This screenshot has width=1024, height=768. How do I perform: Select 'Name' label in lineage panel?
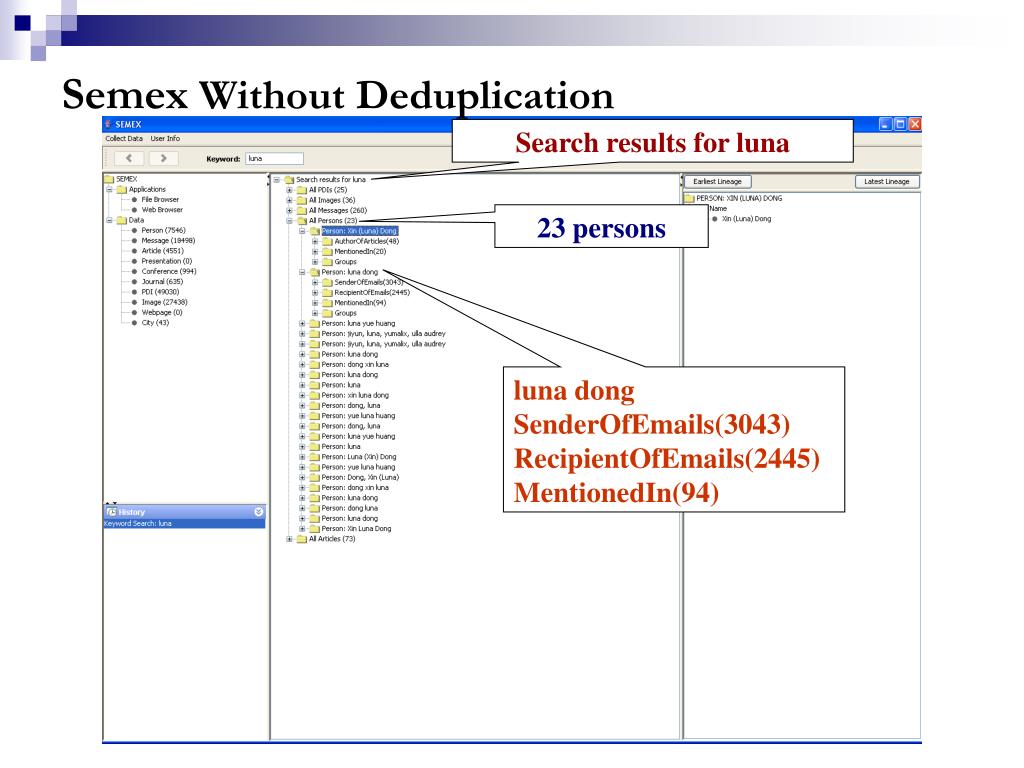718,208
